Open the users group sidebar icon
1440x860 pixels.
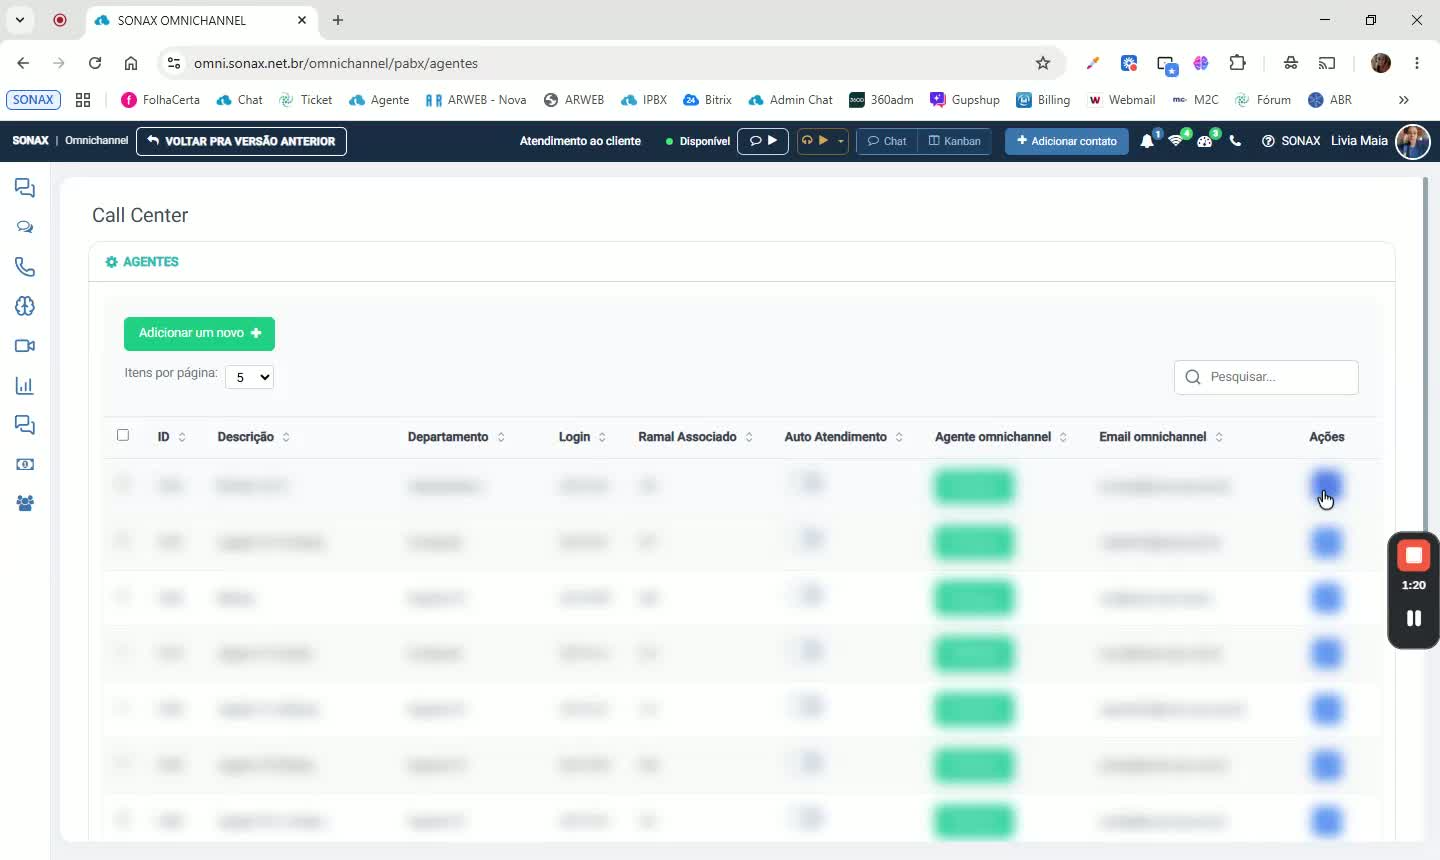[25, 504]
